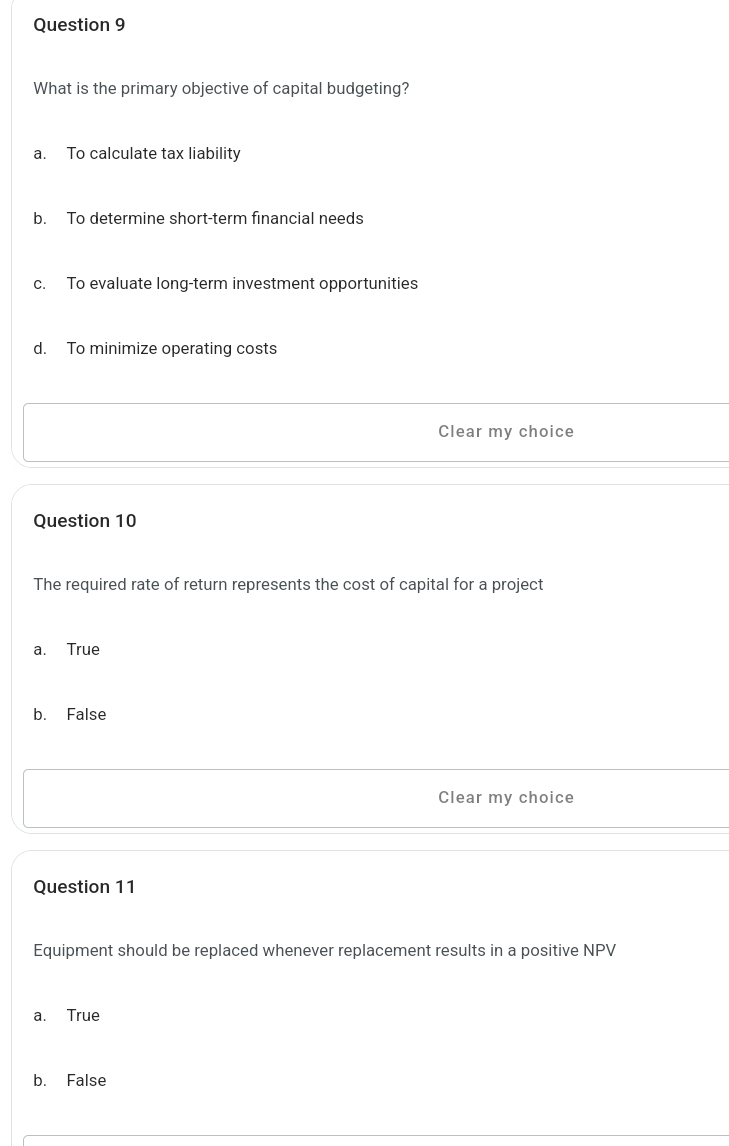
Task: Choose option b 'To determine short-term financial needs'
Action: [214, 218]
